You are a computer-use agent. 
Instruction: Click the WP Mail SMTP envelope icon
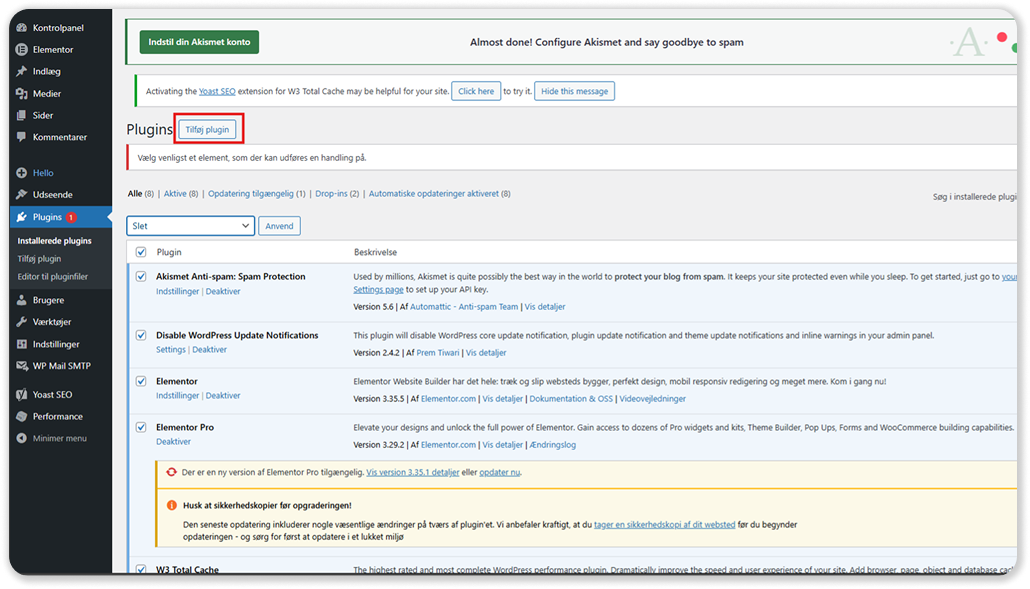22,366
